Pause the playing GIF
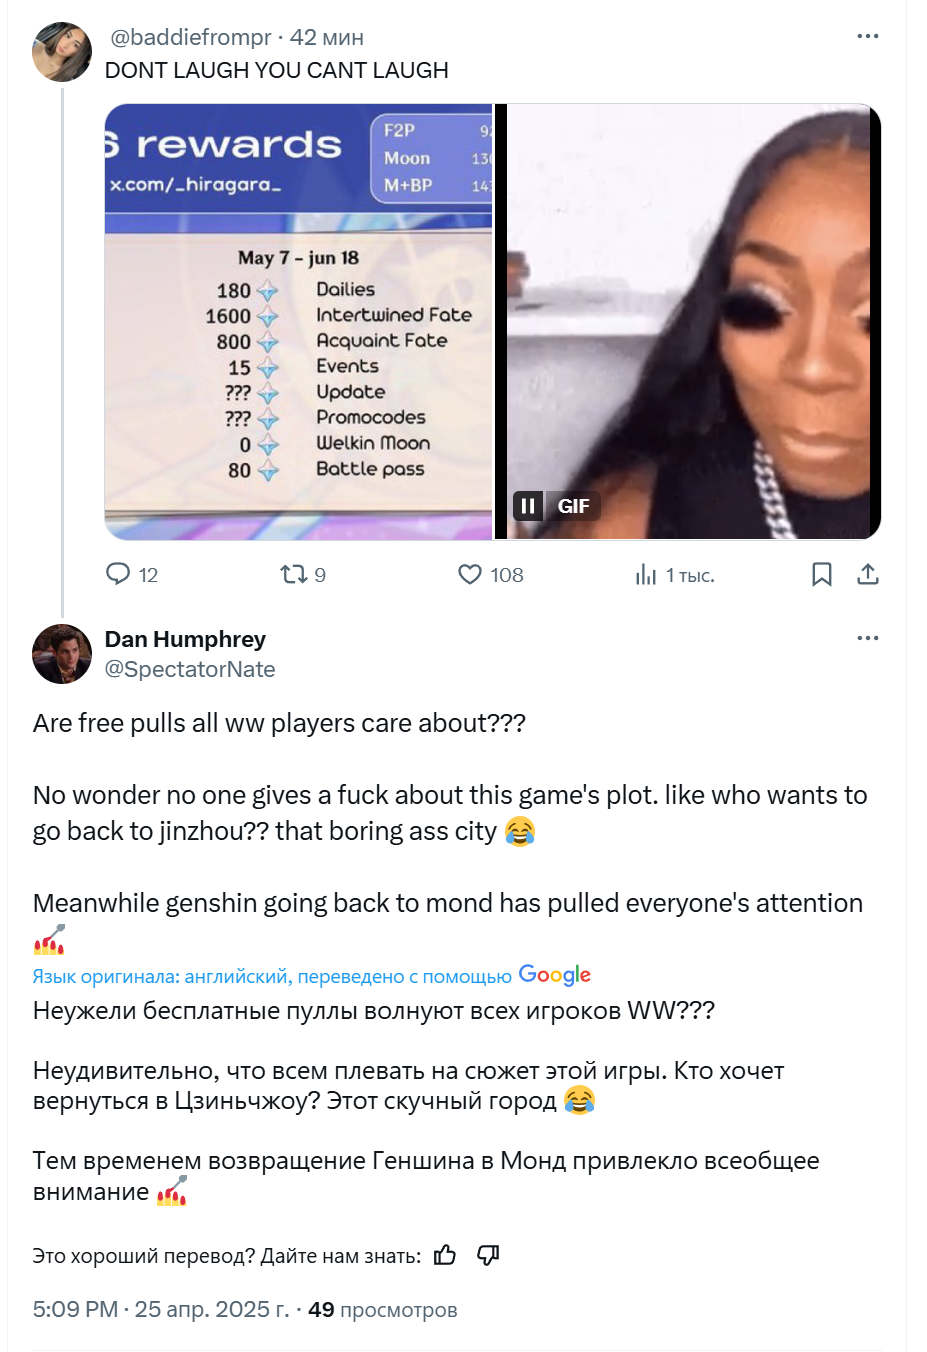 [x=528, y=506]
